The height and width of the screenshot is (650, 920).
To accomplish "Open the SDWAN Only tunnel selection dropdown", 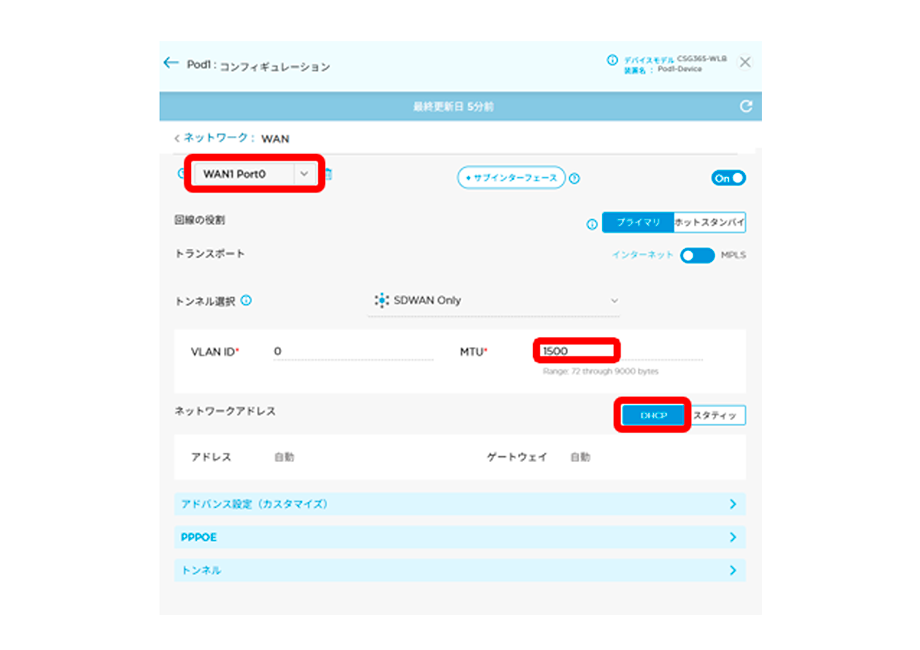I will point(494,300).
